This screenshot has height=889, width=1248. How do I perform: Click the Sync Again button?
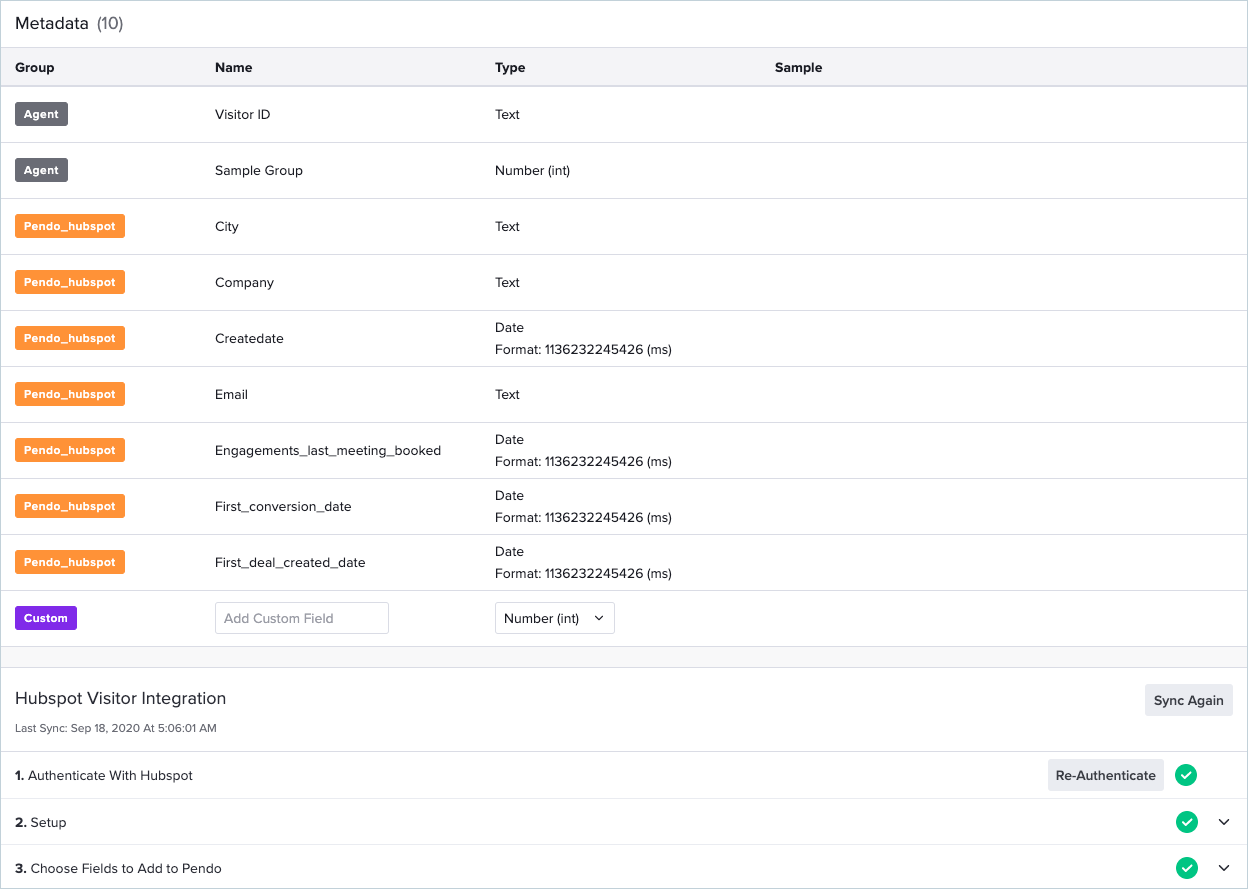pos(1189,700)
